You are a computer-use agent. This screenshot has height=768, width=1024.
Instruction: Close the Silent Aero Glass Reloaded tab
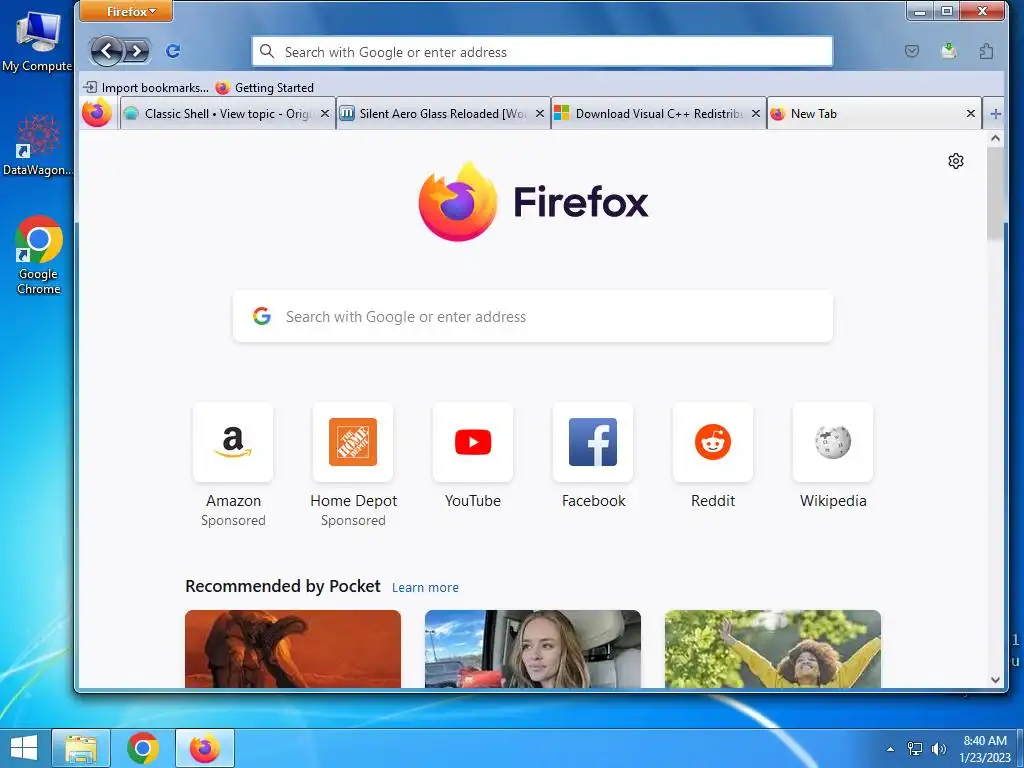click(x=540, y=114)
